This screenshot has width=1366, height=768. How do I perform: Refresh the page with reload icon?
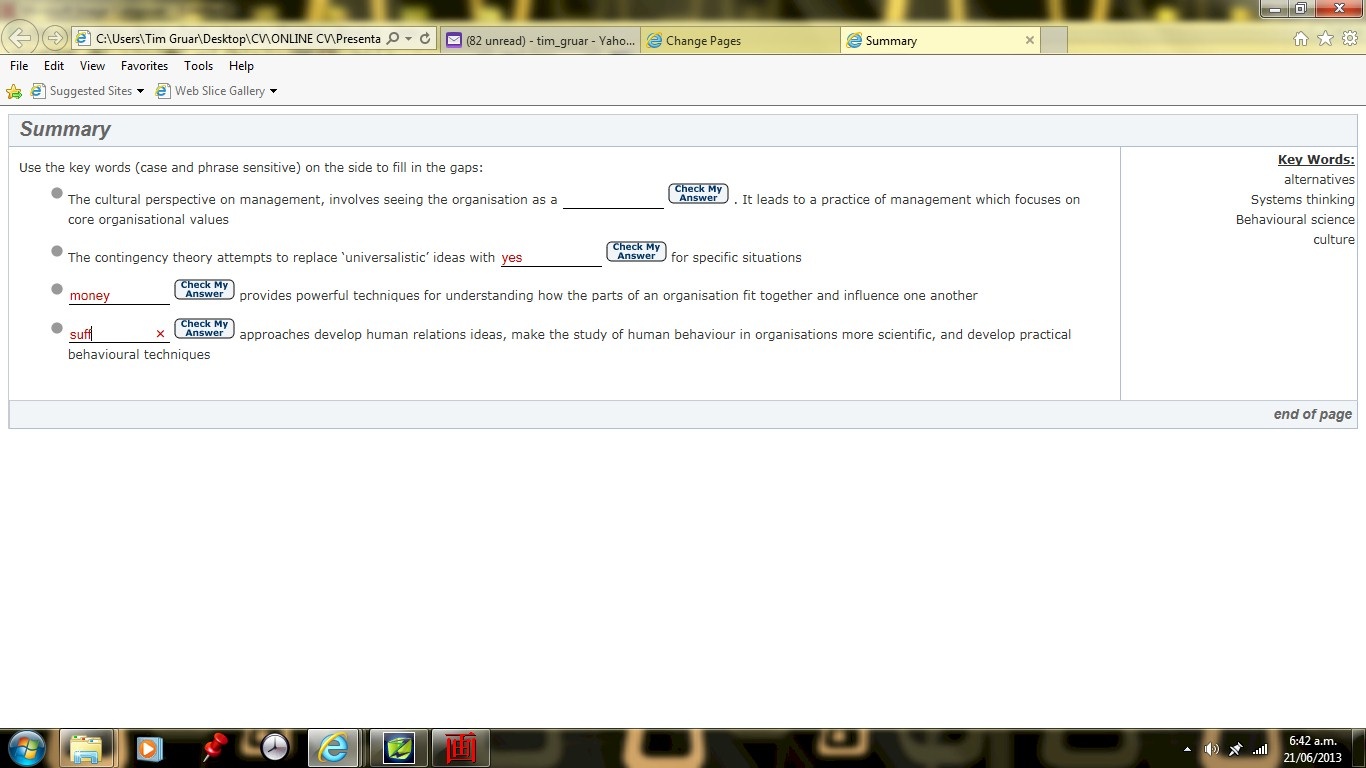(x=425, y=39)
